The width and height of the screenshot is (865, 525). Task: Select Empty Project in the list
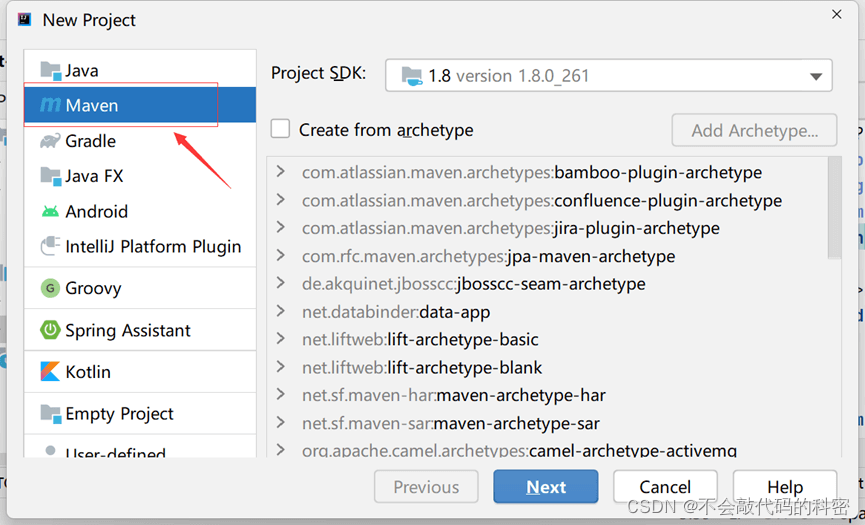[x=119, y=414]
